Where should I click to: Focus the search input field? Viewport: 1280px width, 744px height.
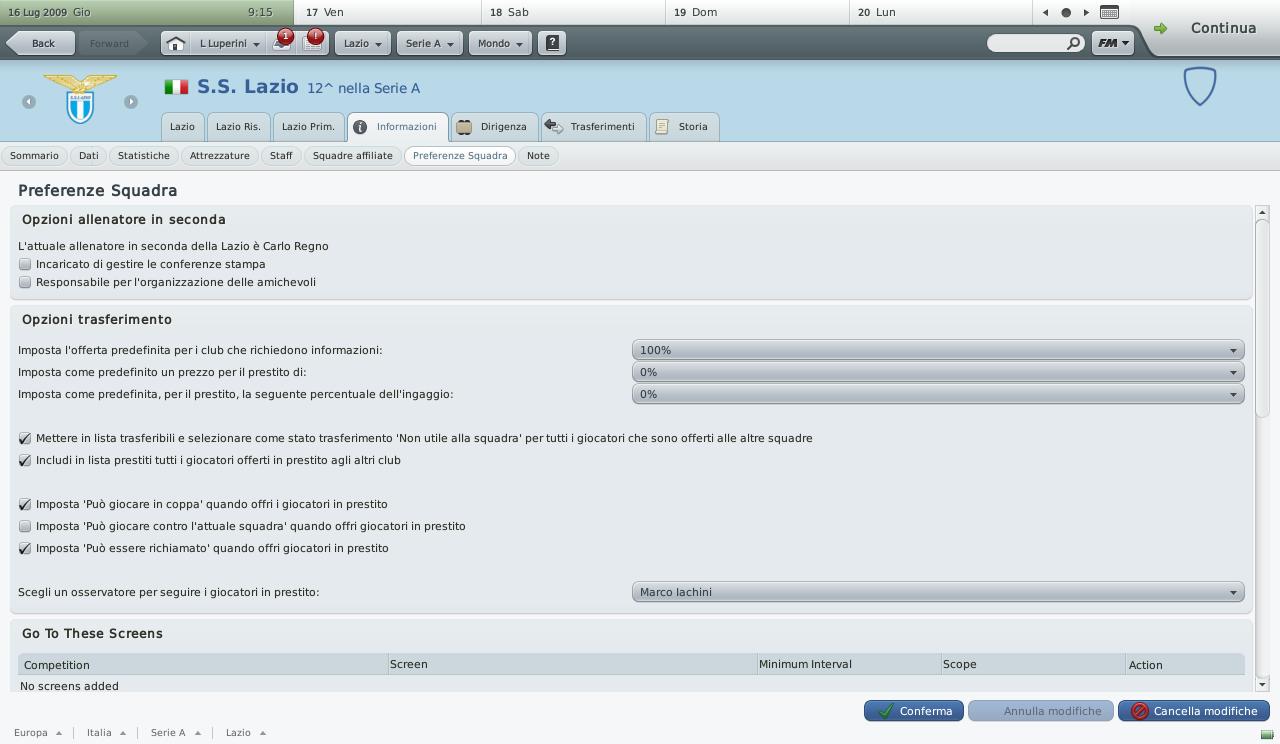[1026, 43]
